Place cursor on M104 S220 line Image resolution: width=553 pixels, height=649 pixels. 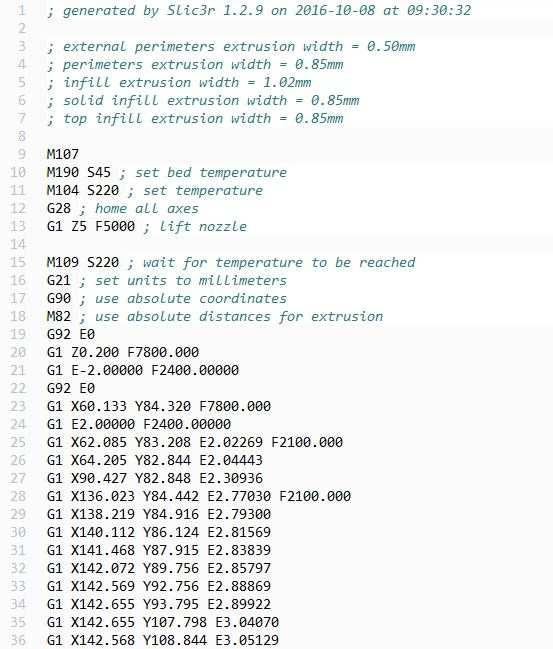[x=154, y=190]
